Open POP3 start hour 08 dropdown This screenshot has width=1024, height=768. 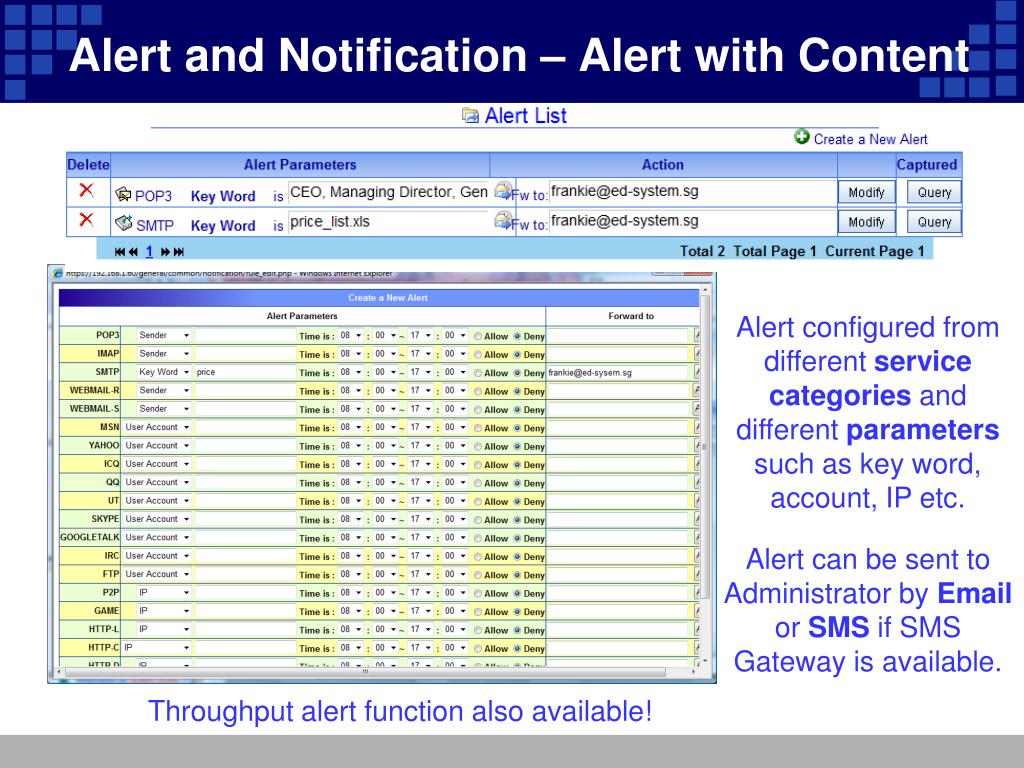[351, 335]
